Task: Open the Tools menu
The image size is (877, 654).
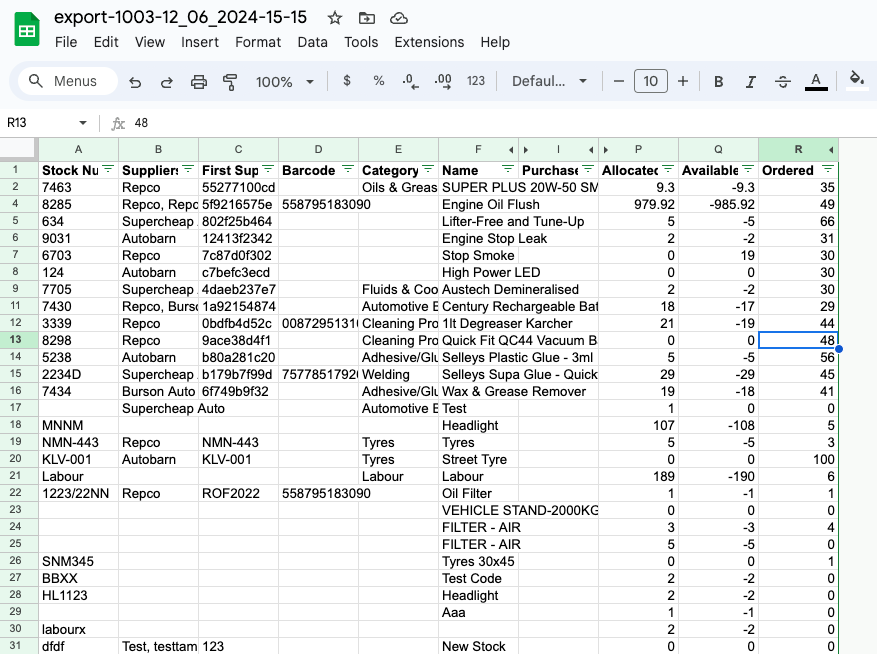Action: (x=361, y=43)
